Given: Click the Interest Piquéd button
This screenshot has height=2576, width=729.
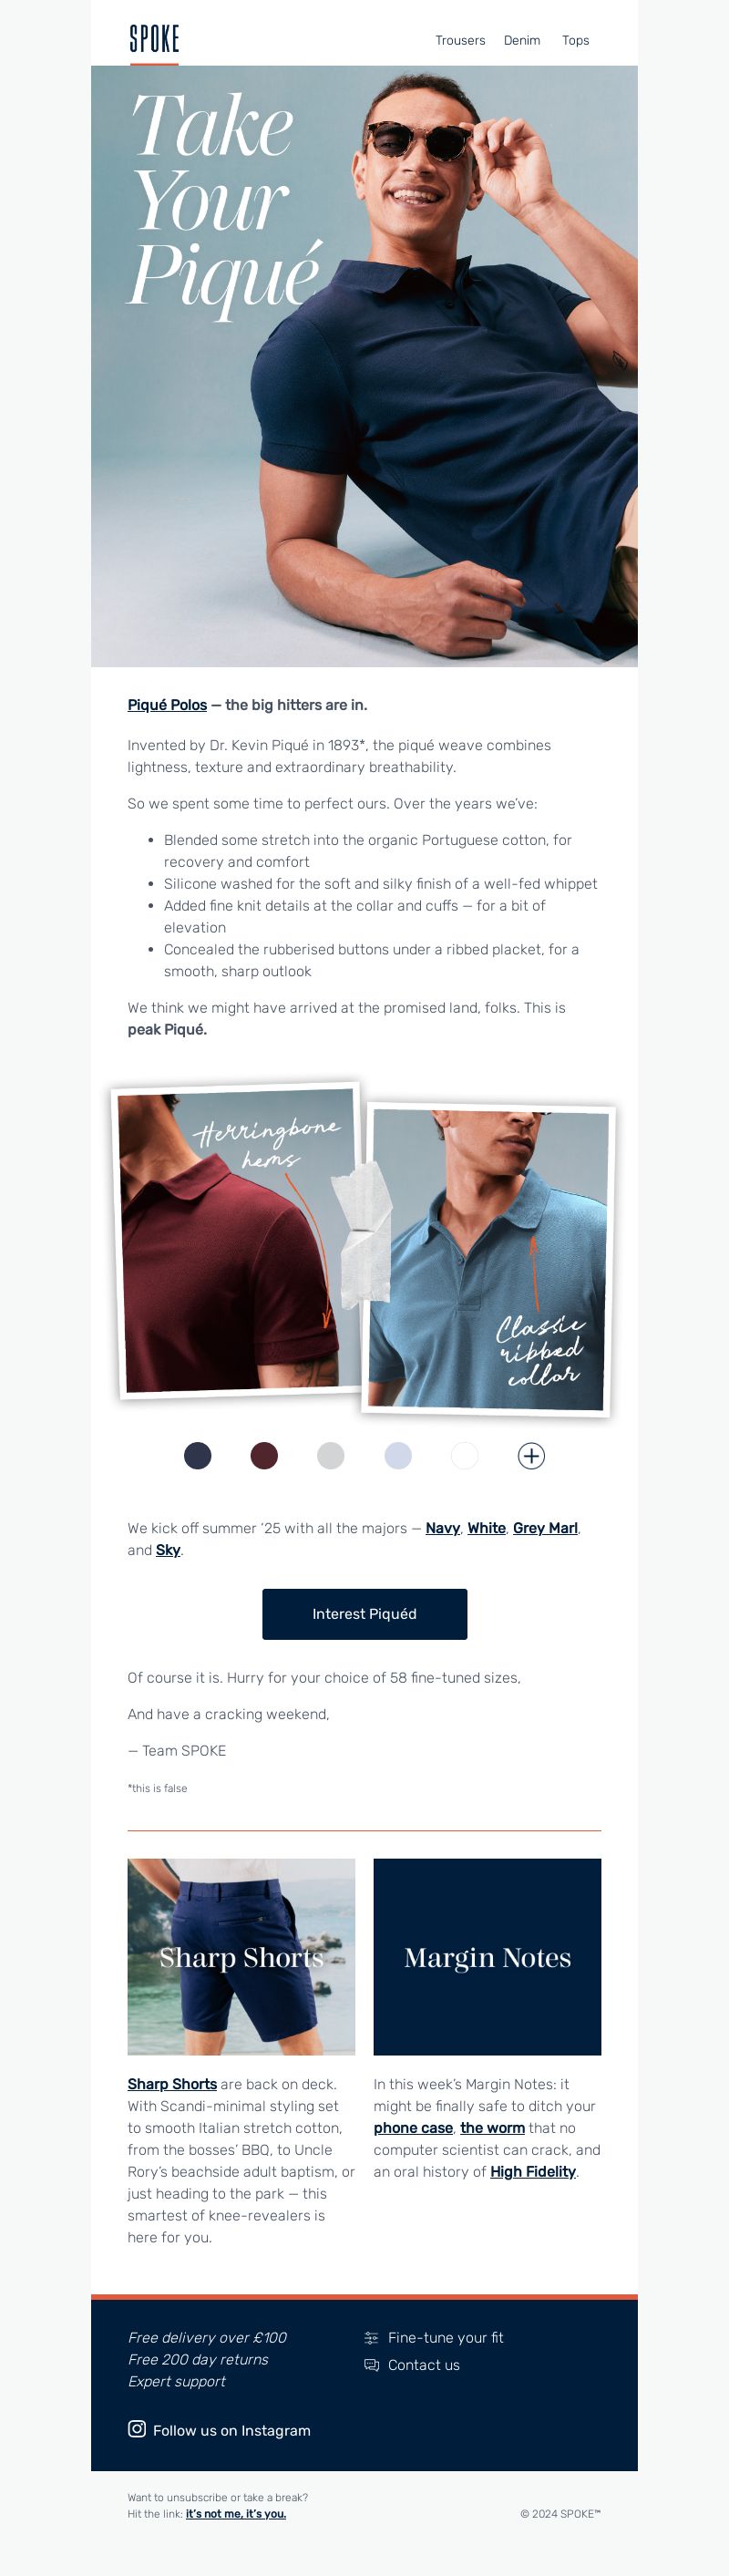Looking at the screenshot, I should (364, 1614).
